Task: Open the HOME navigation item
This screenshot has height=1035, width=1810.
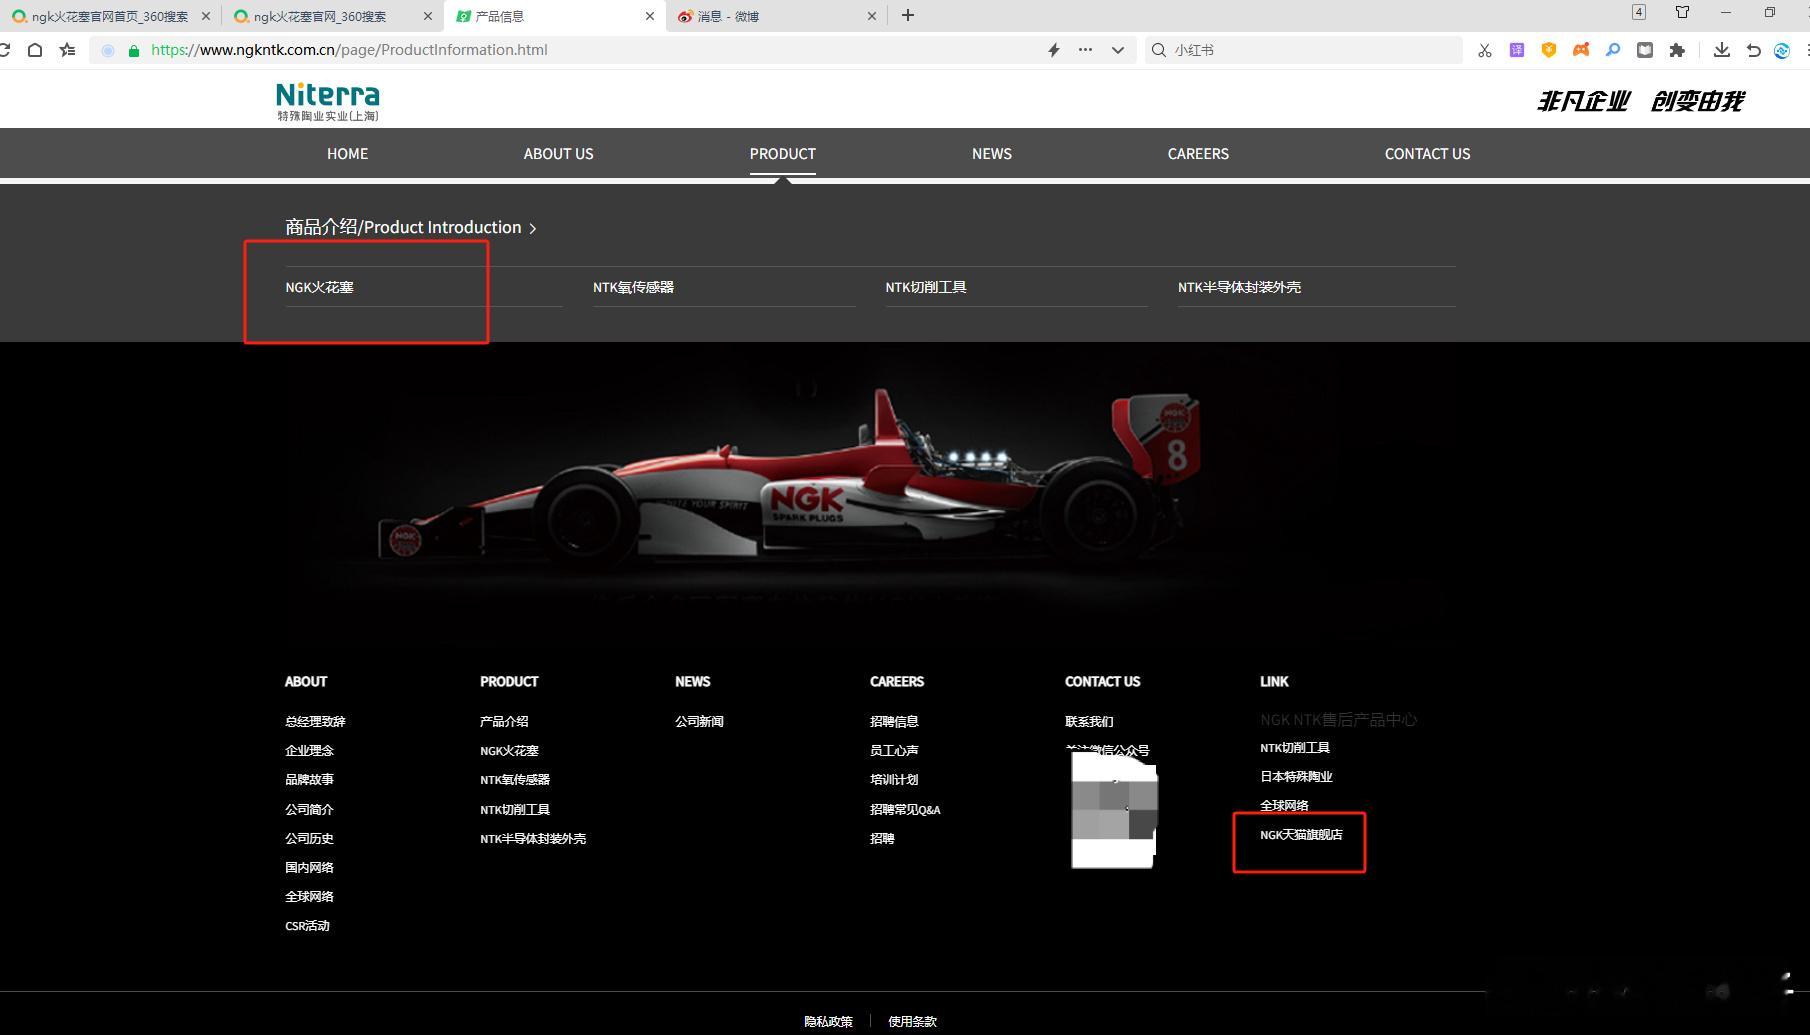Action: tap(347, 153)
